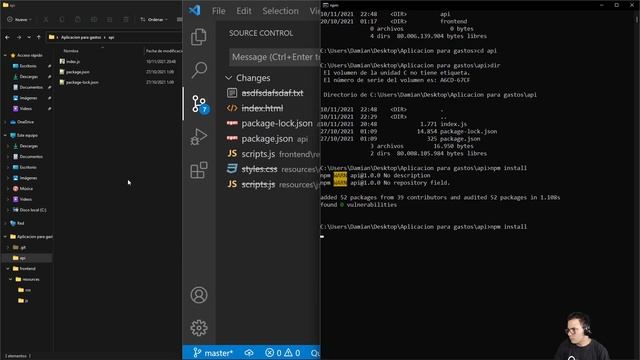This screenshot has height=360, width=640.
Task: Click the errors count icon in VS Code status bar
Action: (273, 353)
